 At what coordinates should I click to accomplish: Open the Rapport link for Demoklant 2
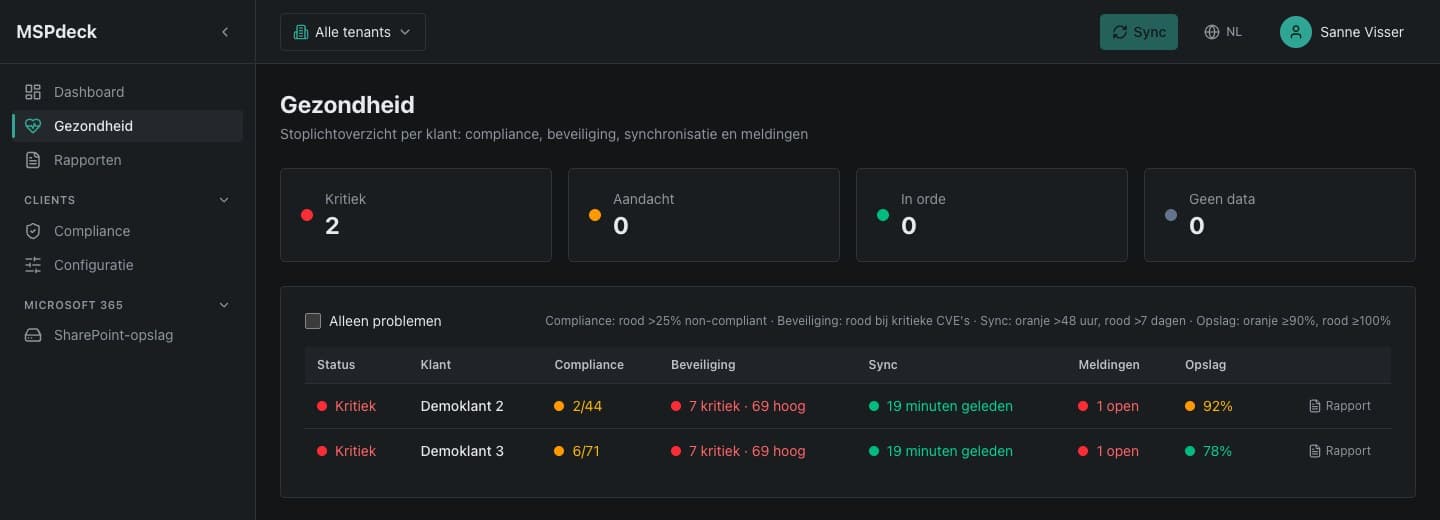point(1340,406)
